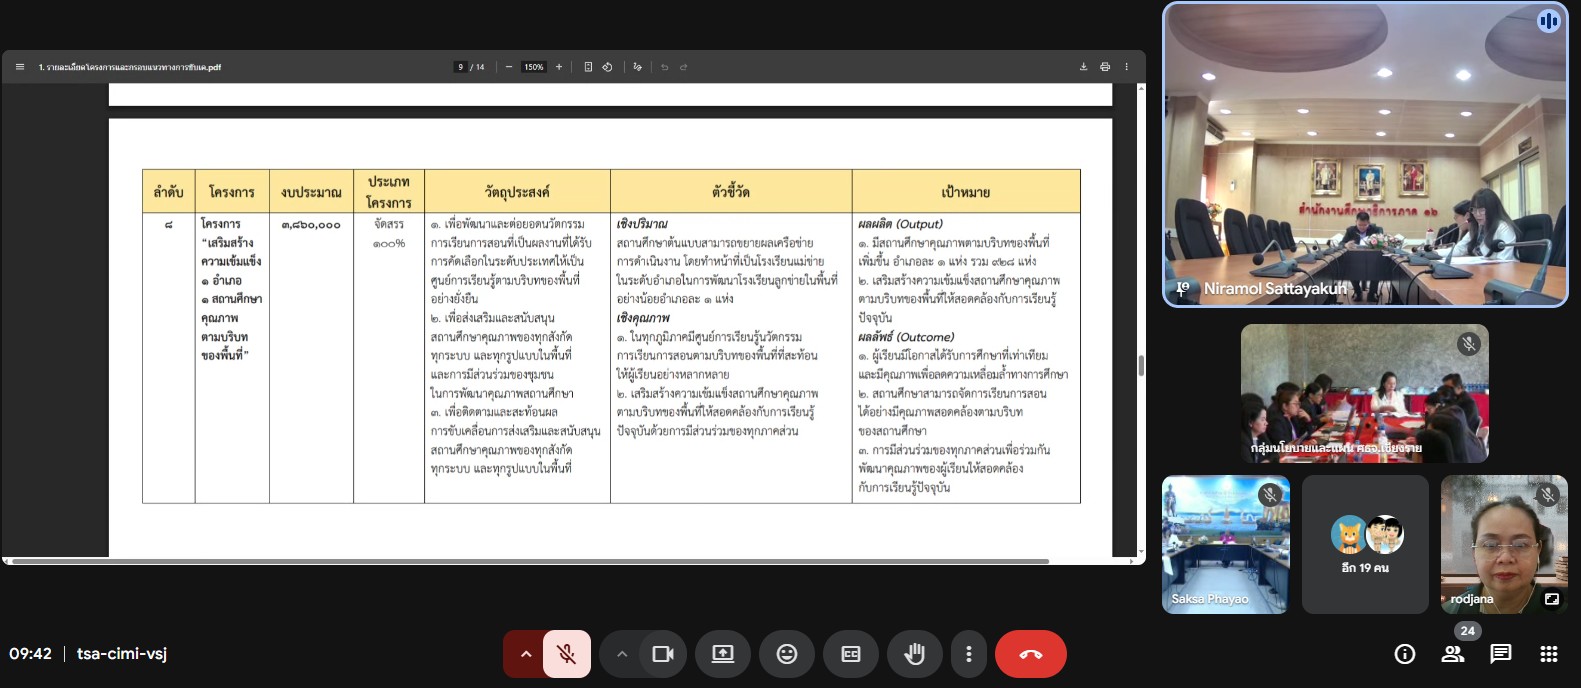Leave the call with the red button

(1030, 654)
